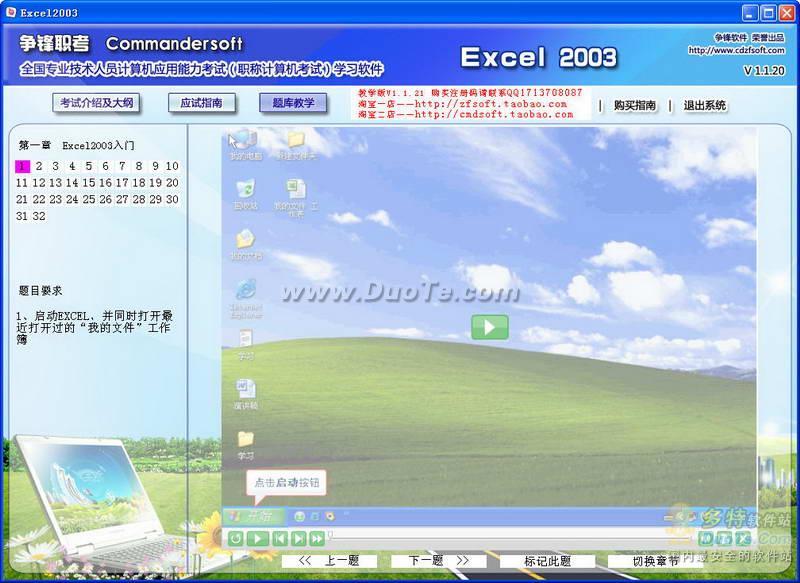The width and height of the screenshot is (800, 583).
Task: Select question number 27
Action: (122, 199)
